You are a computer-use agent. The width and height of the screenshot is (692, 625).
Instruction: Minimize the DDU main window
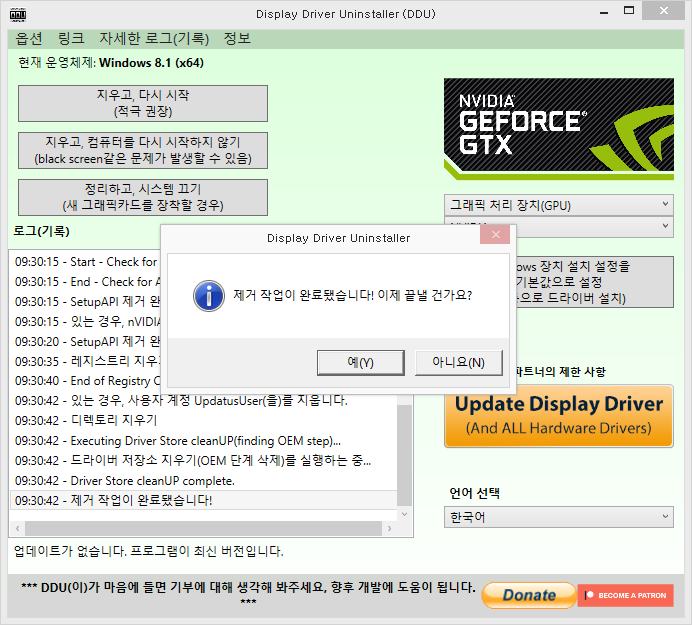(x=604, y=12)
